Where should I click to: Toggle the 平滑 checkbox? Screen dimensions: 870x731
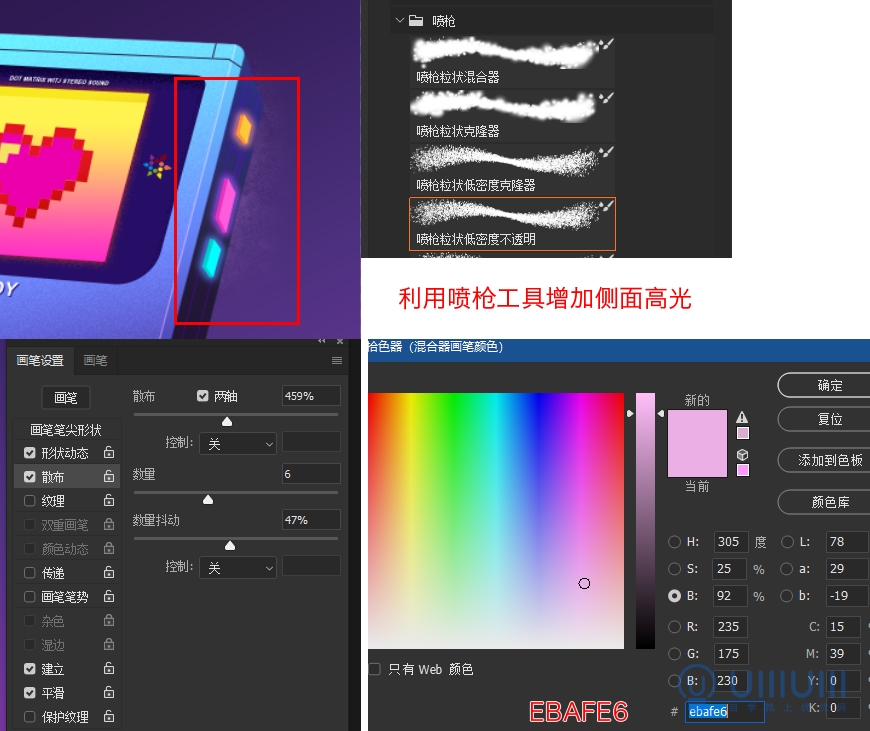[30, 693]
